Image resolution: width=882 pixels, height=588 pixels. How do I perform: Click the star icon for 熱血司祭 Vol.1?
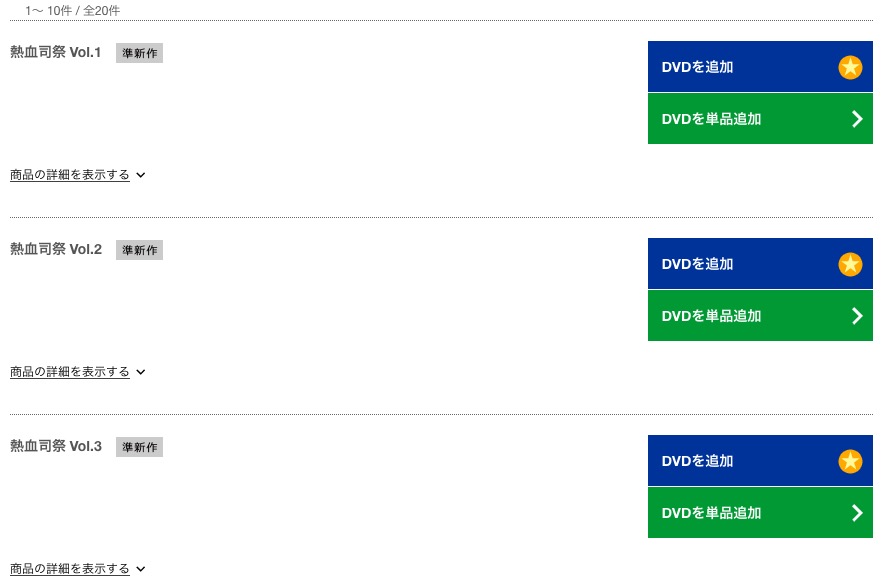[x=850, y=68]
